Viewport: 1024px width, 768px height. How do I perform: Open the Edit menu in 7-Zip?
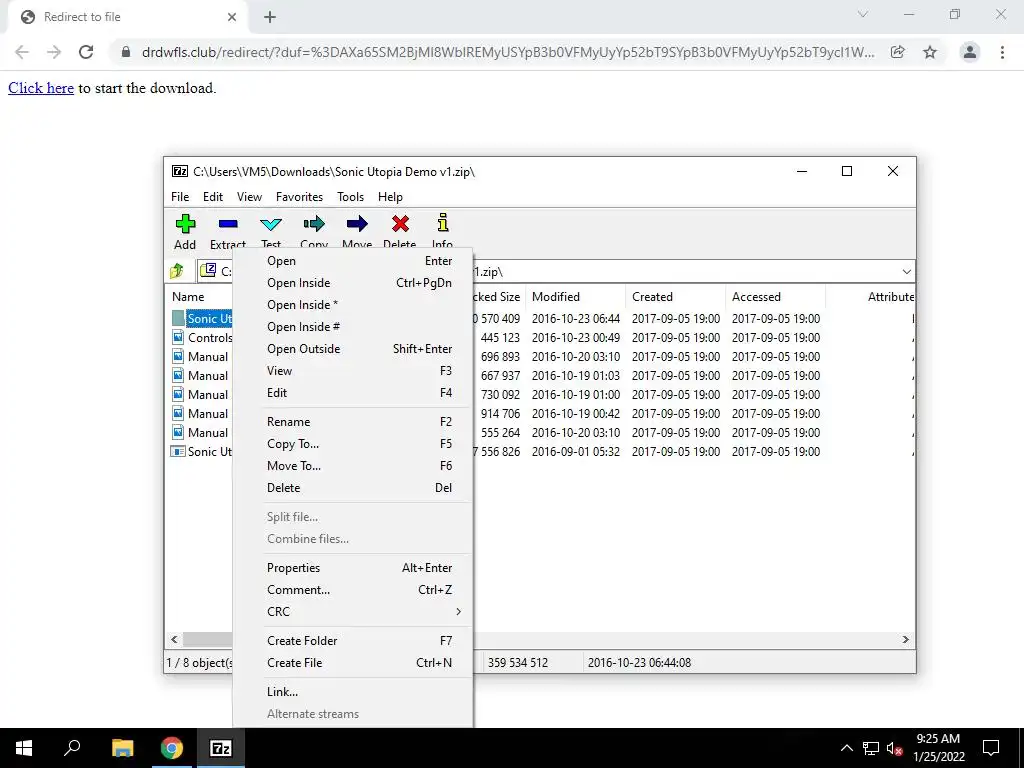click(x=213, y=197)
